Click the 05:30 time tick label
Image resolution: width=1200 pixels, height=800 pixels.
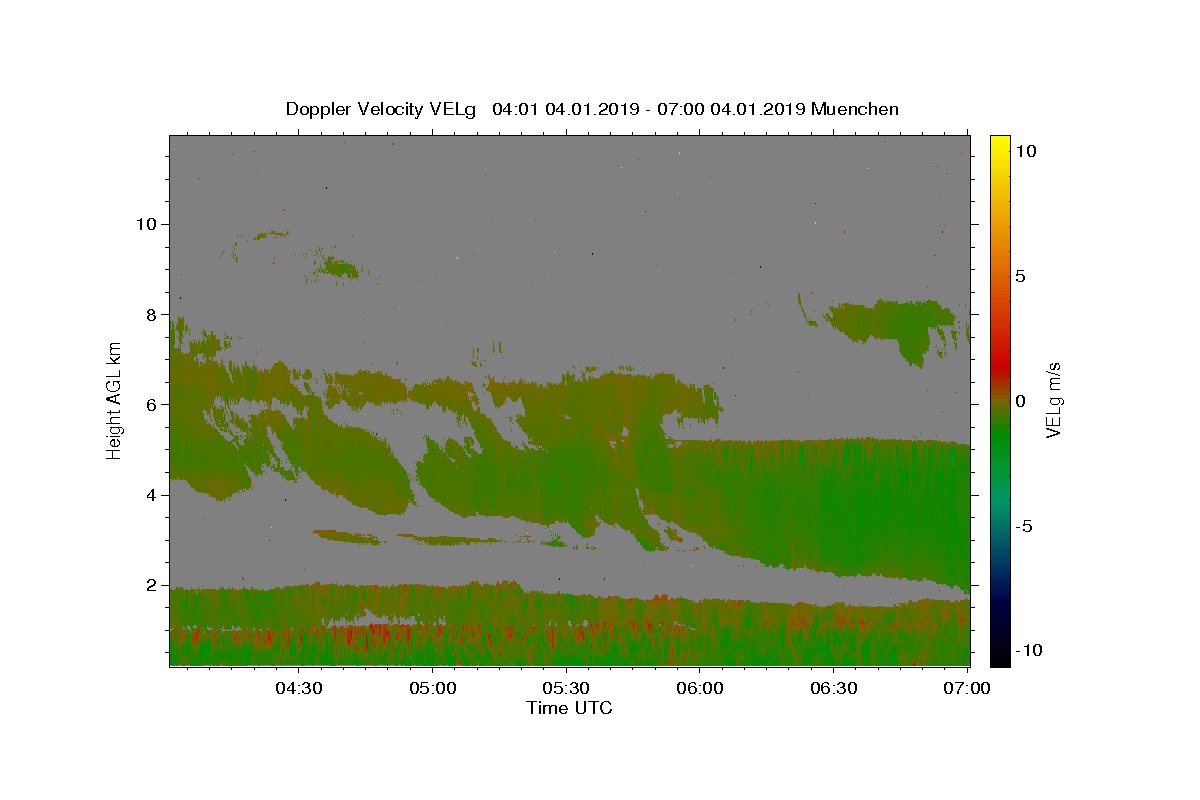[x=566, y=688]
